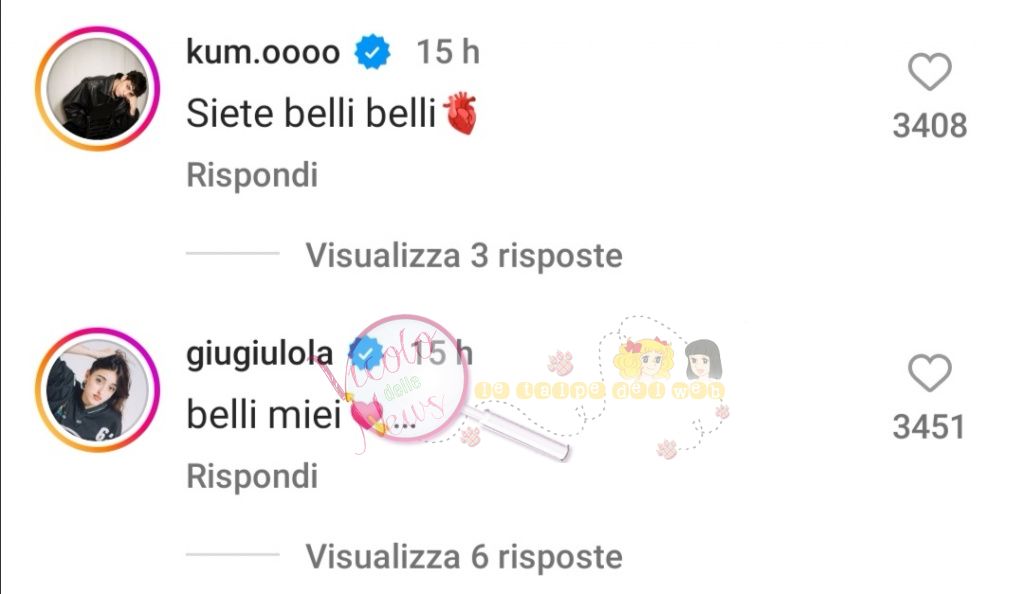This screenshot has height=594, width=1024.
Task: Expand 'Visualizza 3 risposte' replies
Action: 464,255
